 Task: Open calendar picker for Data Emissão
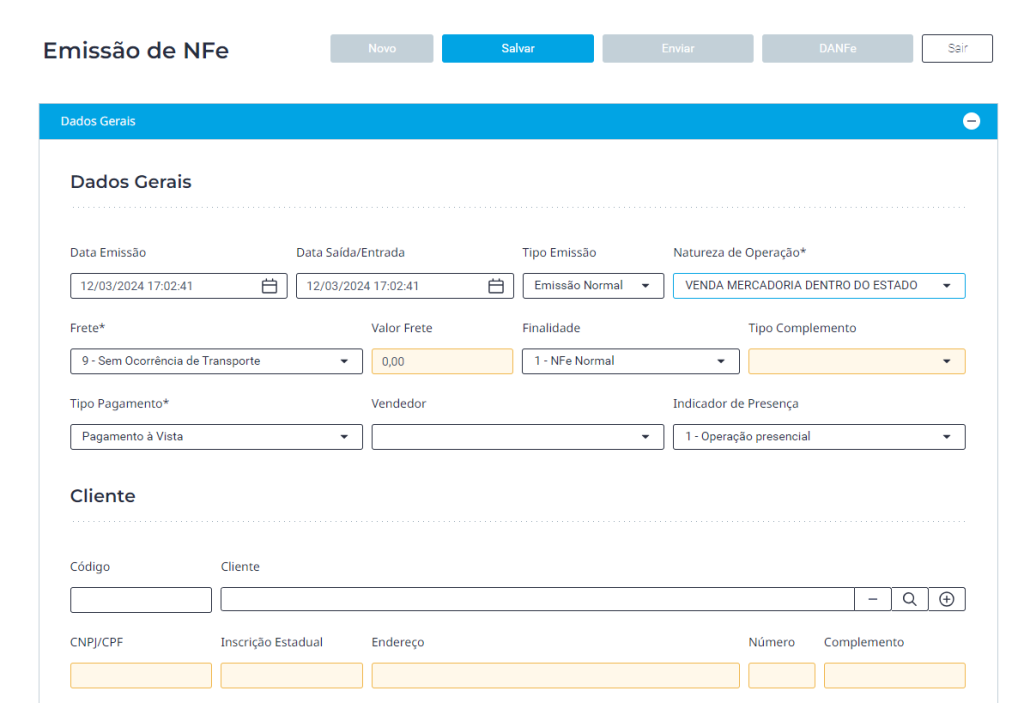point(269,286)
